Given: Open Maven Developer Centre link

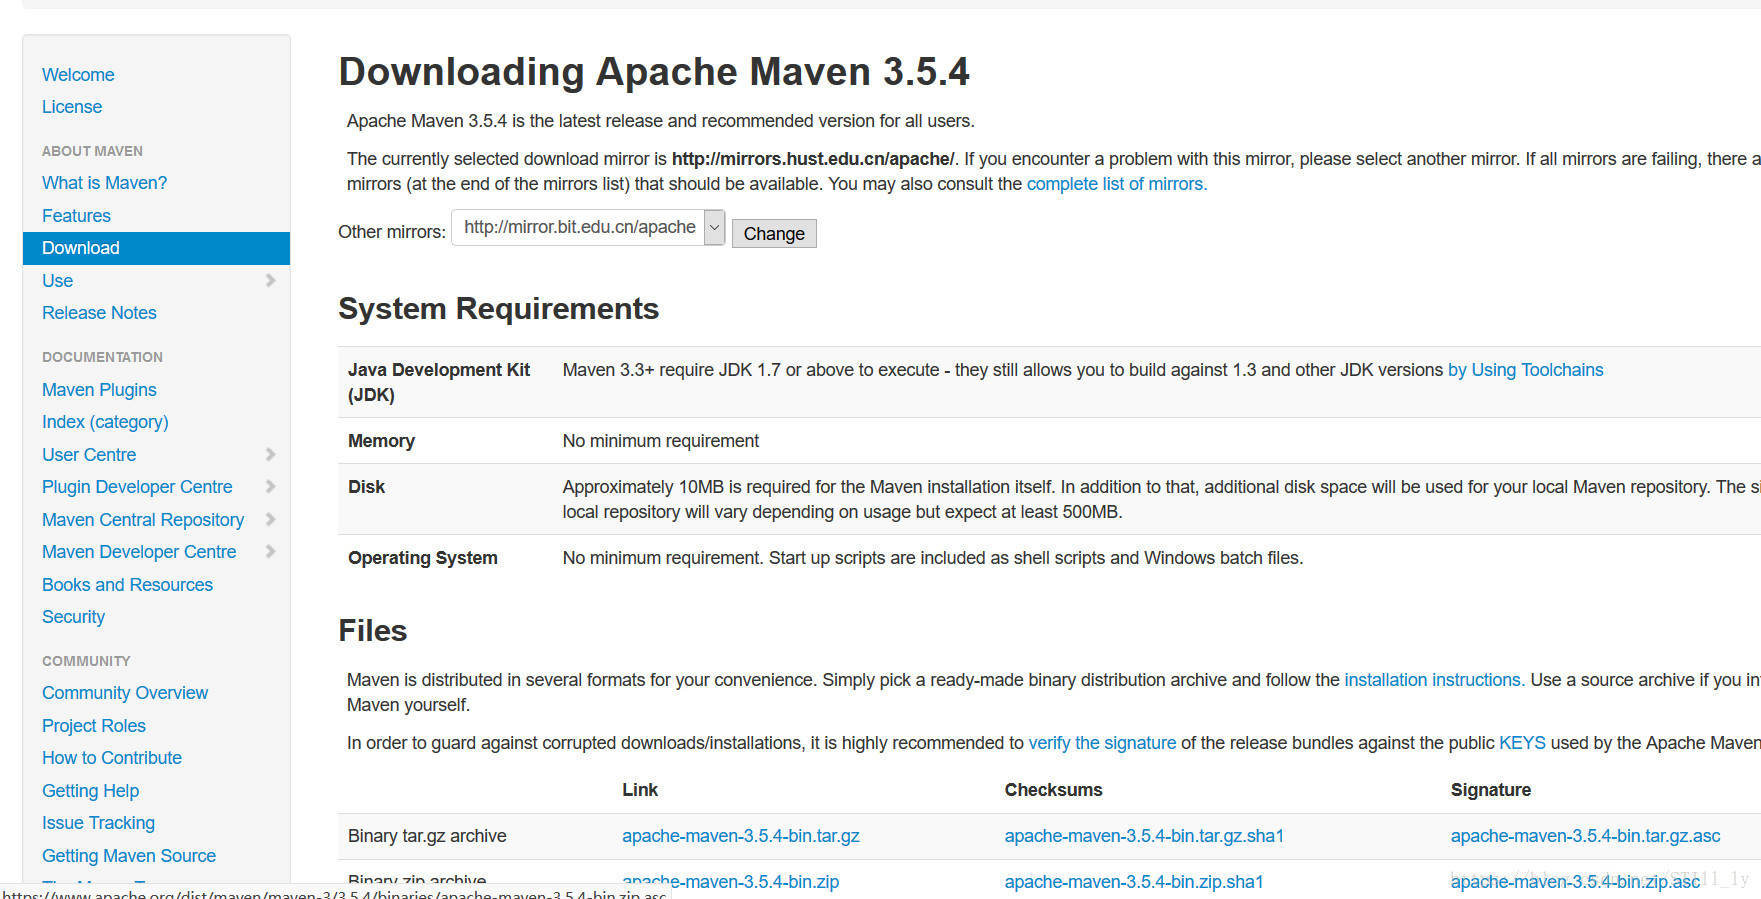Looking at the screenshot, I should click(x=139, y=552).
